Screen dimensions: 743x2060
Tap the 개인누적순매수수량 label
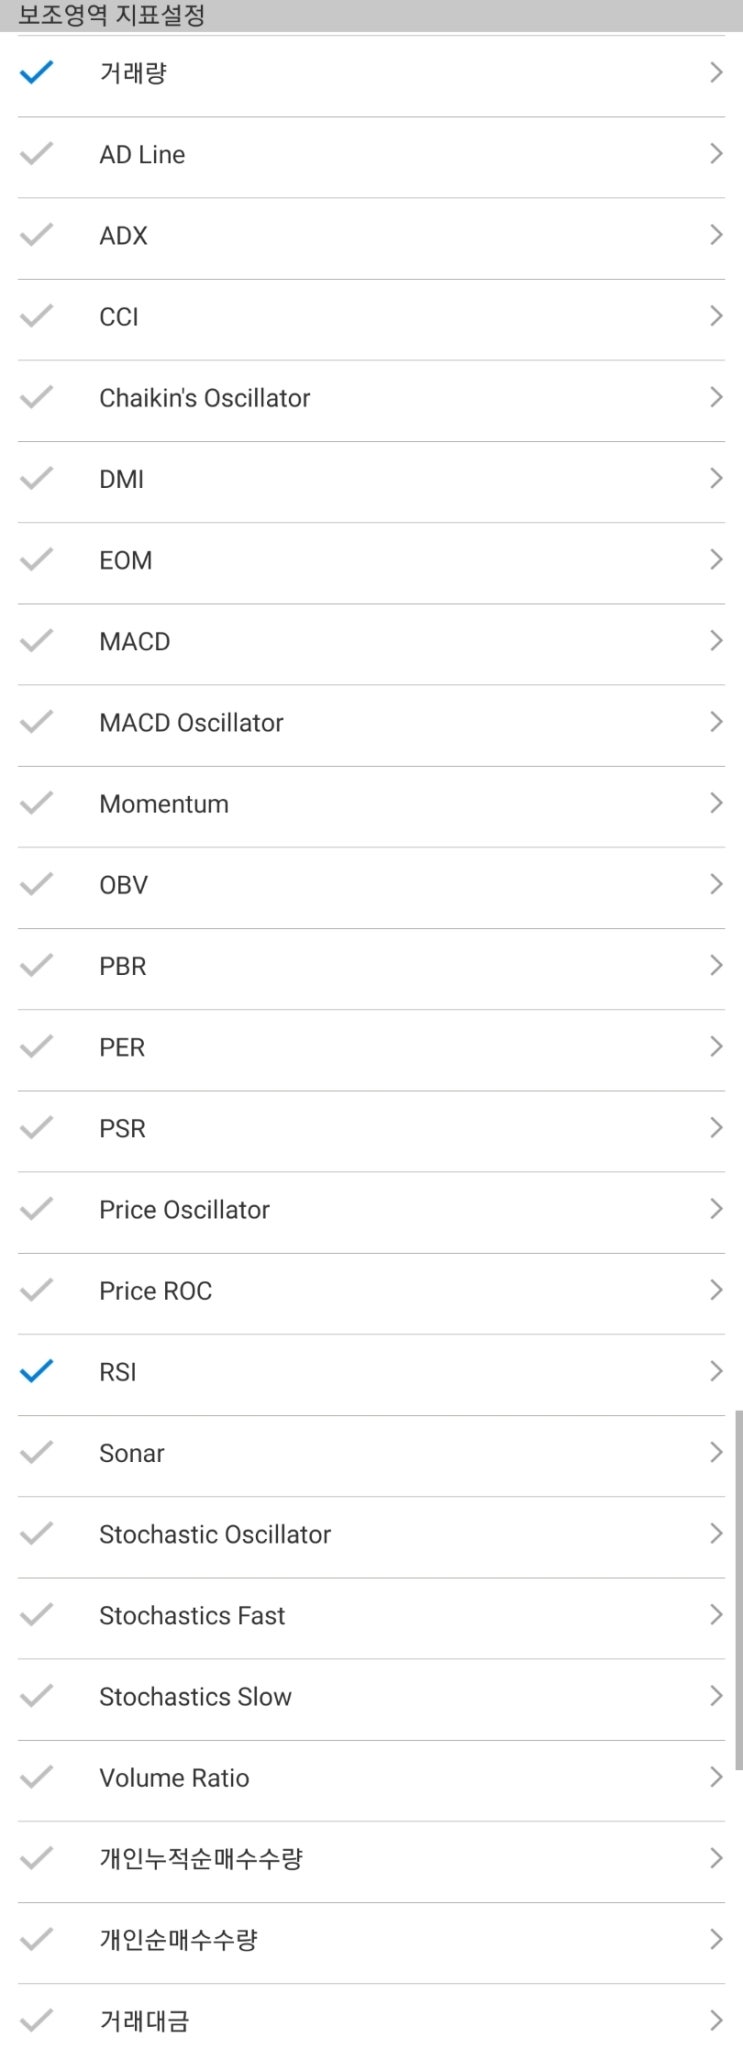pos(200,1859)
